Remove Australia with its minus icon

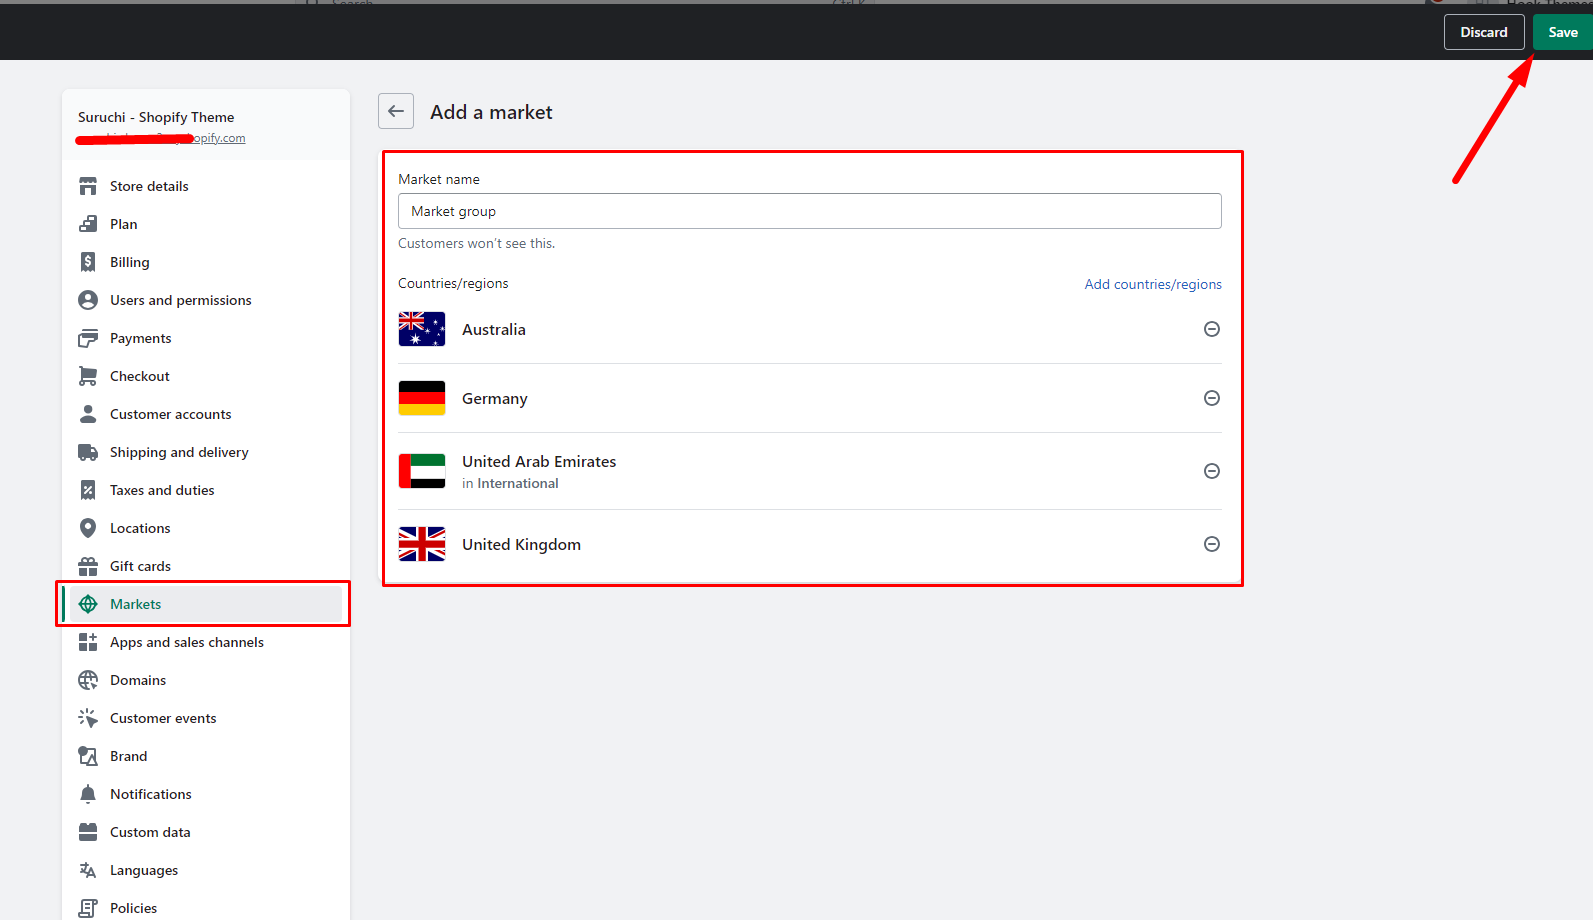pyautogui.click(x=1211, y=329)
